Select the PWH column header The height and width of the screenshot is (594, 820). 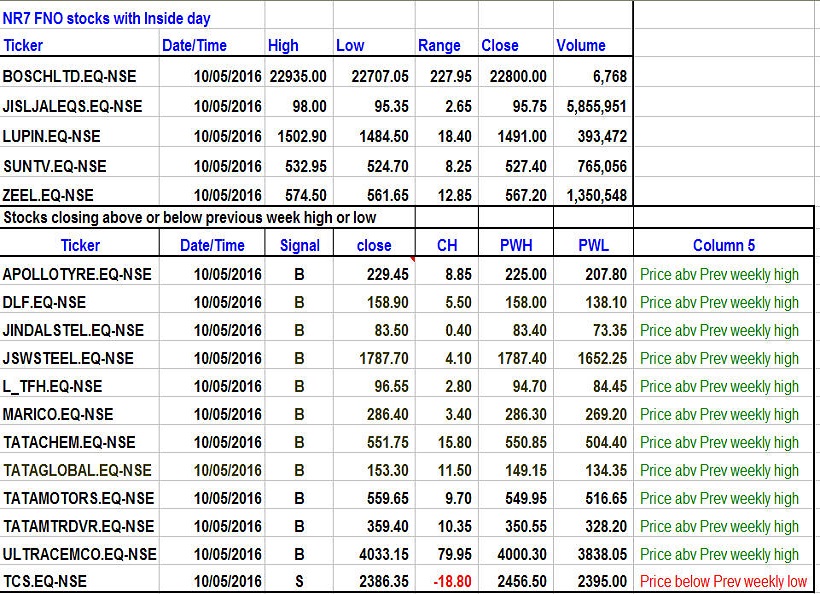tap(508, 244)
